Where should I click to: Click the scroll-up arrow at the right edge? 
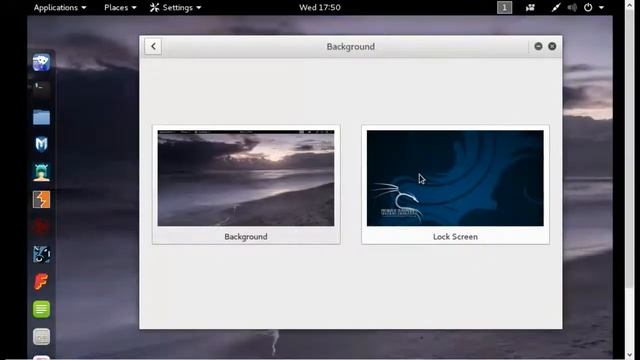point(631,4)
